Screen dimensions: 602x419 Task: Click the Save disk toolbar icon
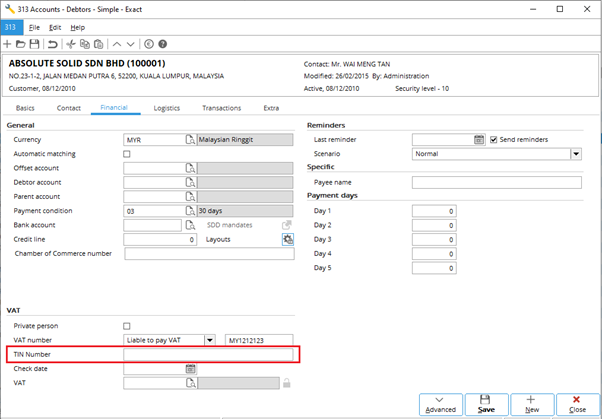pyautogui.click(x=34, y=44)
